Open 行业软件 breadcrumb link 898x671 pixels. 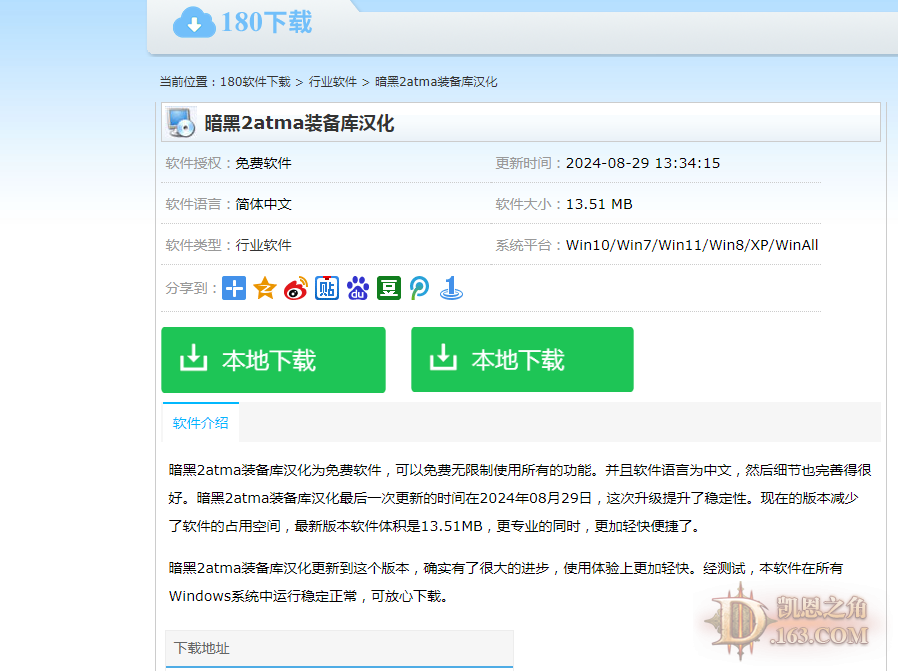pos(333,82)
